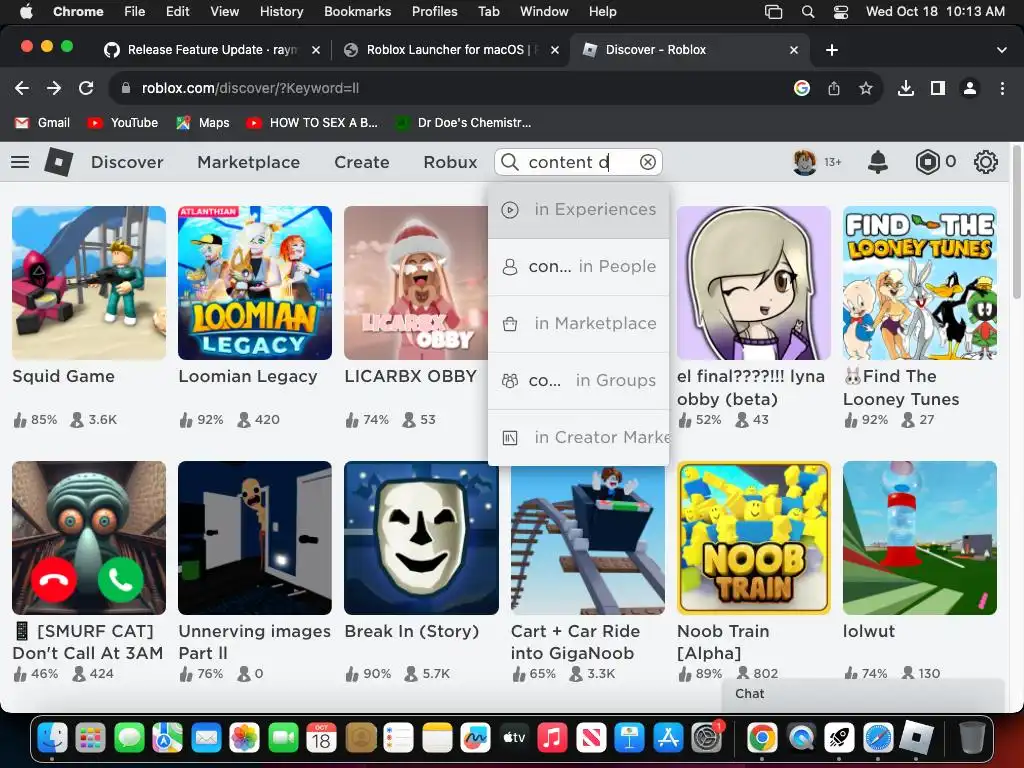Open Chrome three-dot menu
Viewport: 1024px width, 768px height.
(x=1002, y=88)
